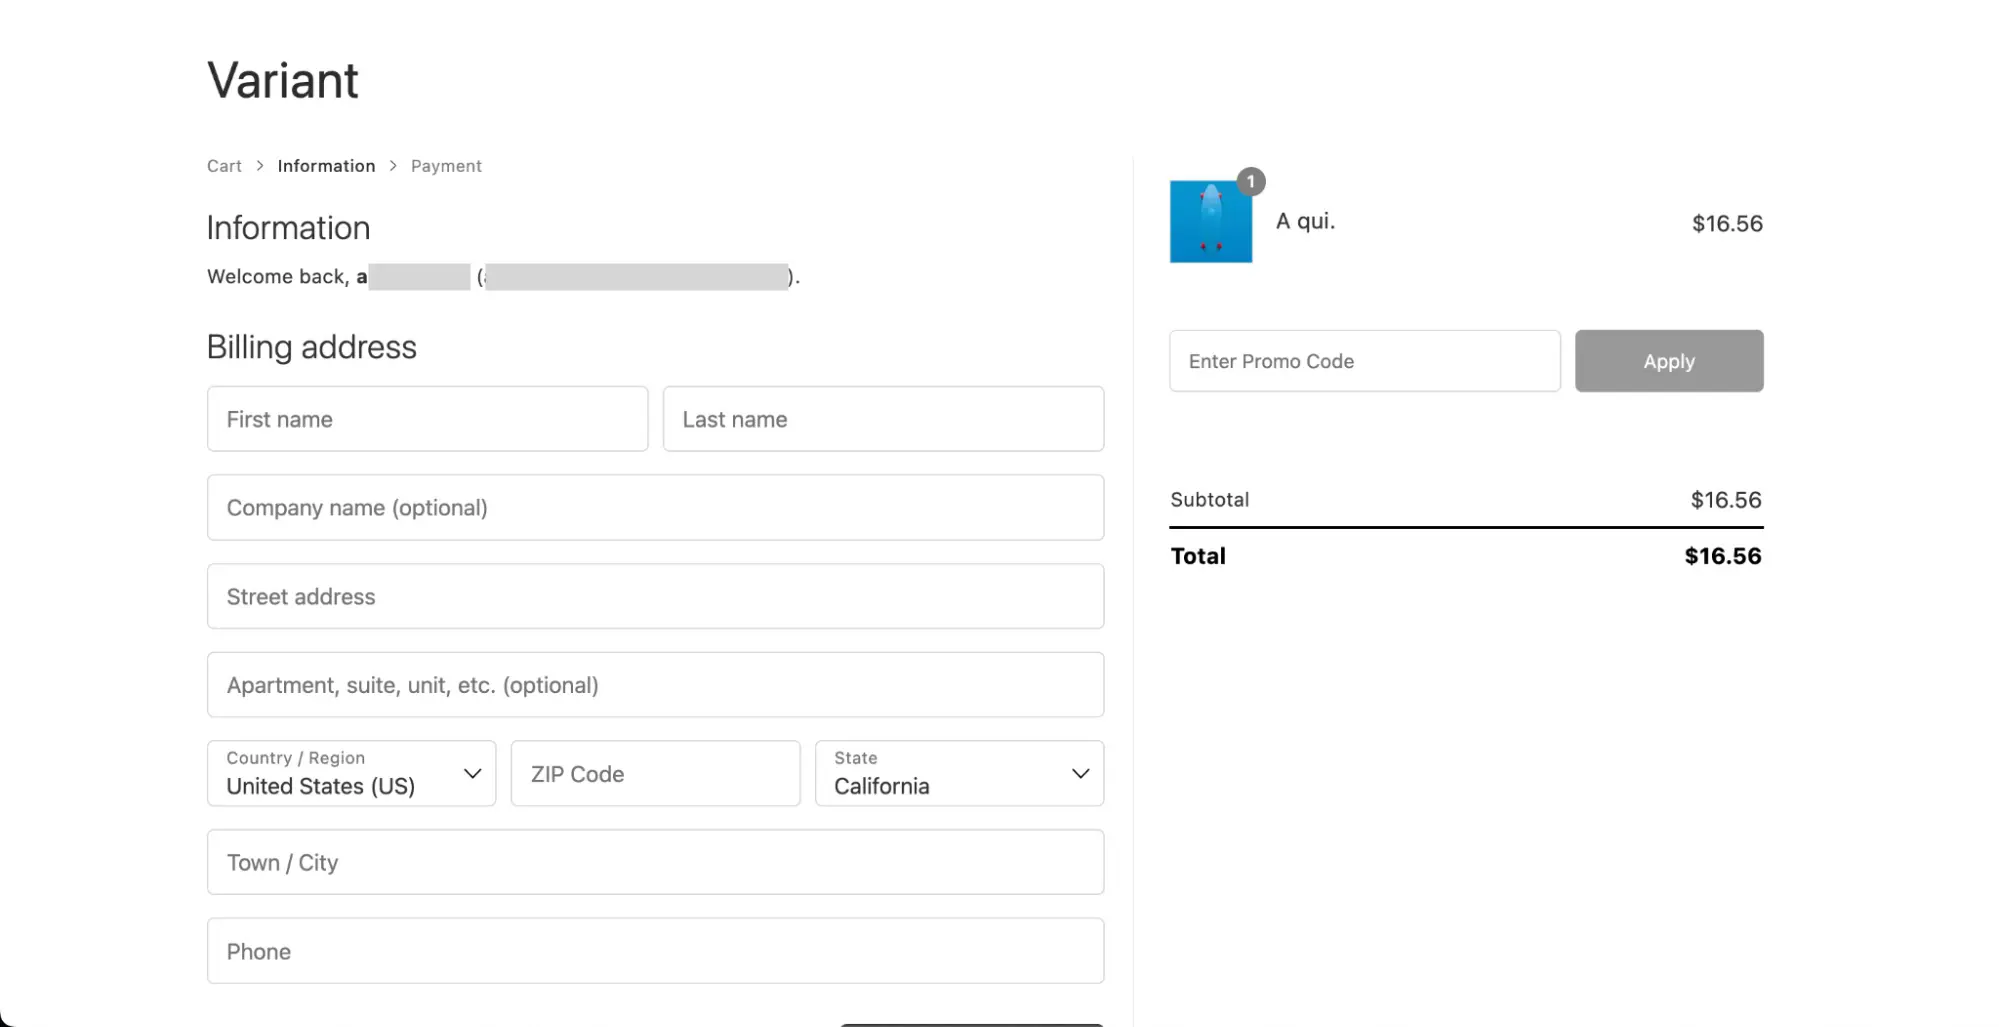Go back to Cart breadcrumb
Image resolution: width=1999 pixels, height=1027 pixels.
(224, 166)
